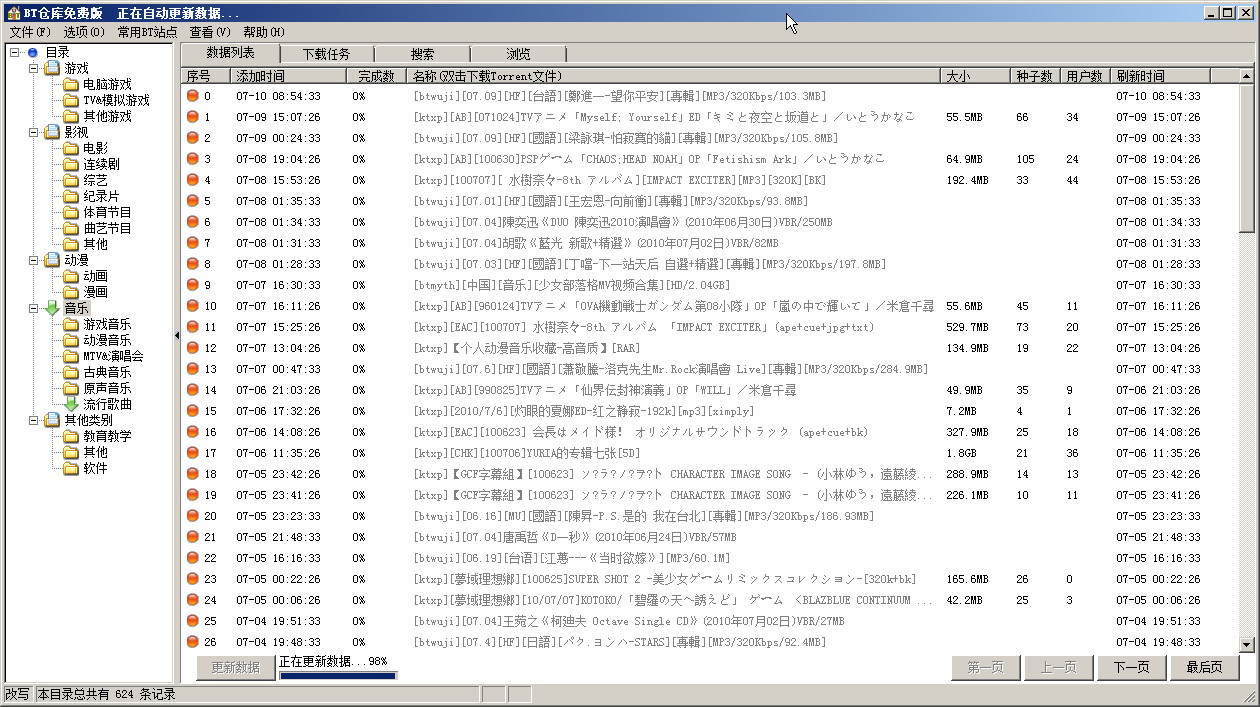Switch to the 下载任务 tab
This screenshot has height=707, width=1260.
[327, 54]
